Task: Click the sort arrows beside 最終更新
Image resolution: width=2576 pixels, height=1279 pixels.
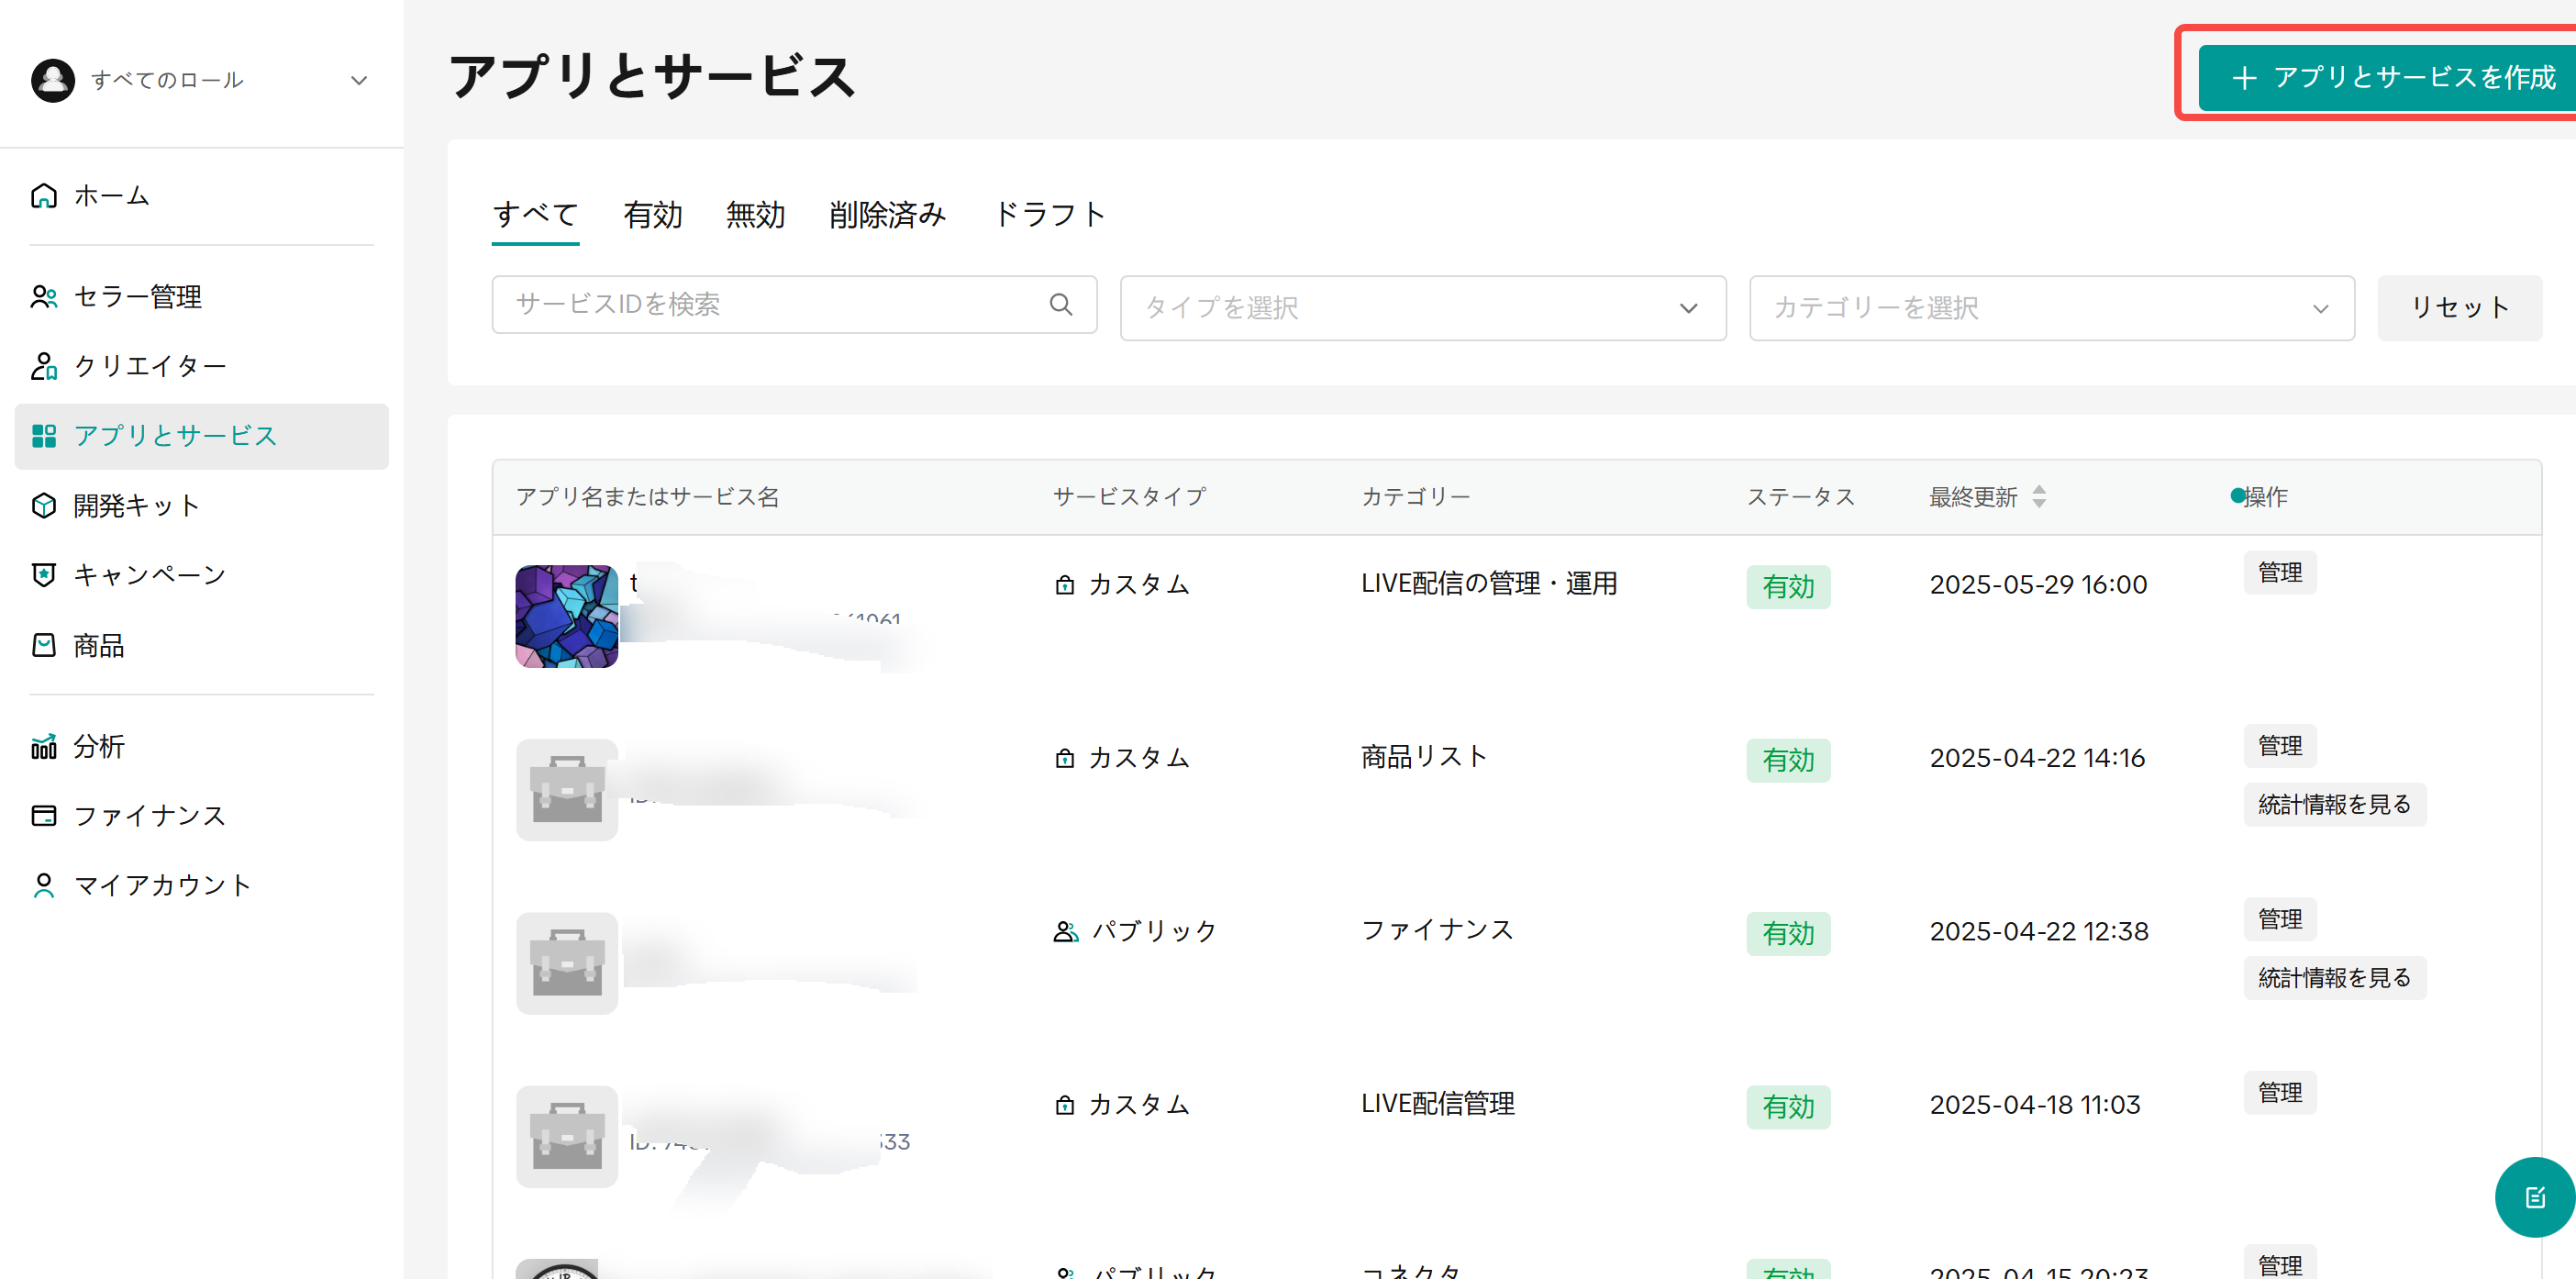Action: [x=2039, y=497]
